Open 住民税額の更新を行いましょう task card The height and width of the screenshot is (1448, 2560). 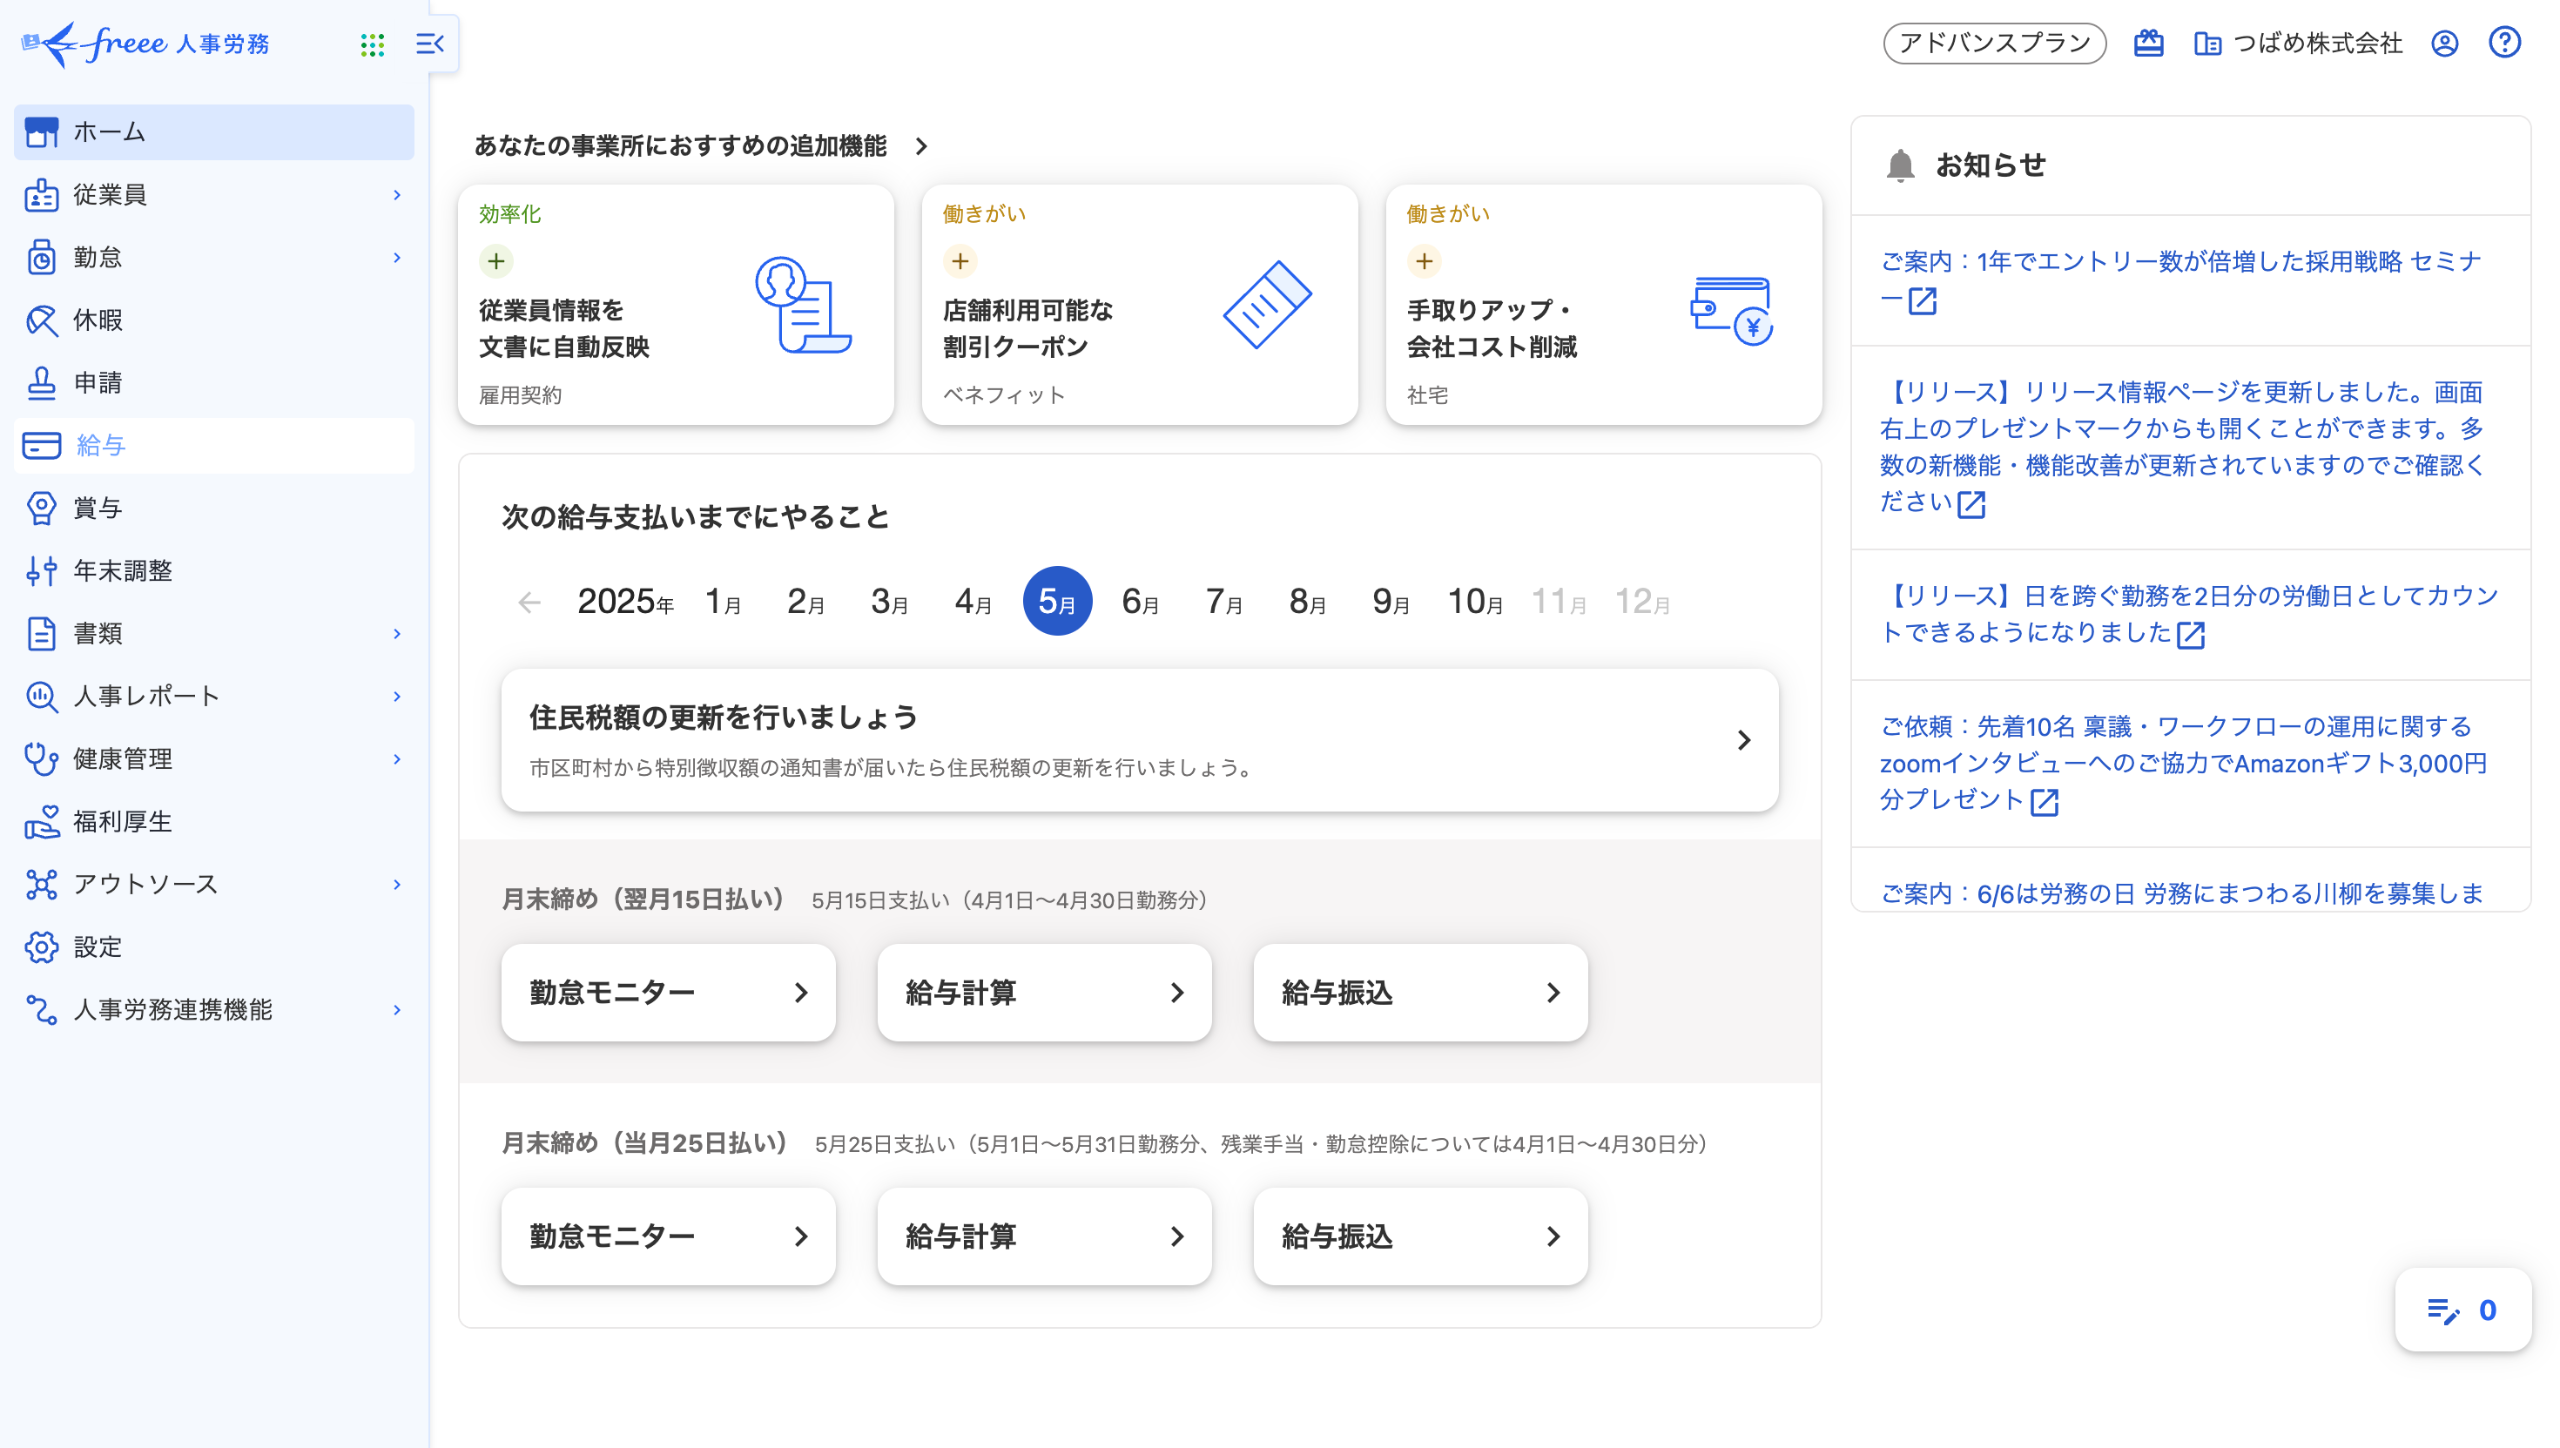click(1139, 740)
